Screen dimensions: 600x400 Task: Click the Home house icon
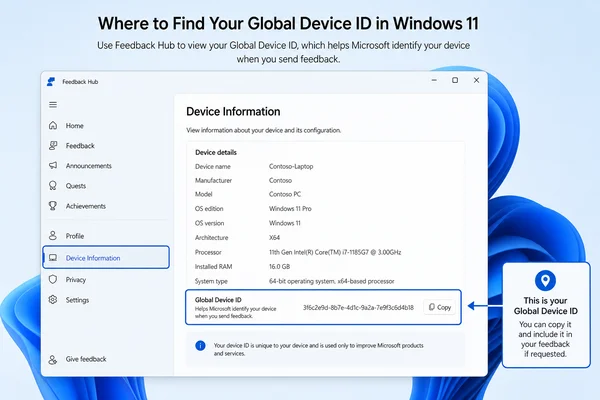point(53,125)
